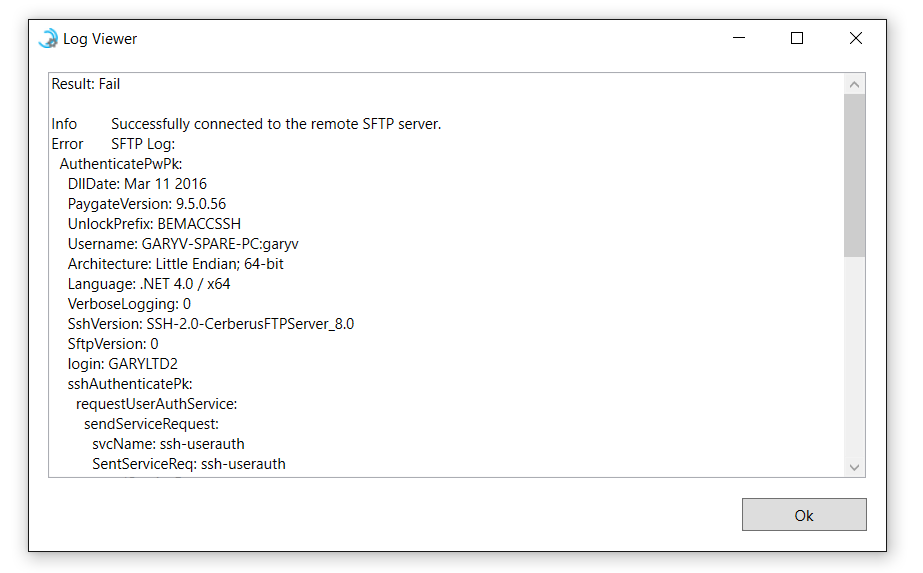
Task: Click the Log Viewer title text
Action: point(100,39)
